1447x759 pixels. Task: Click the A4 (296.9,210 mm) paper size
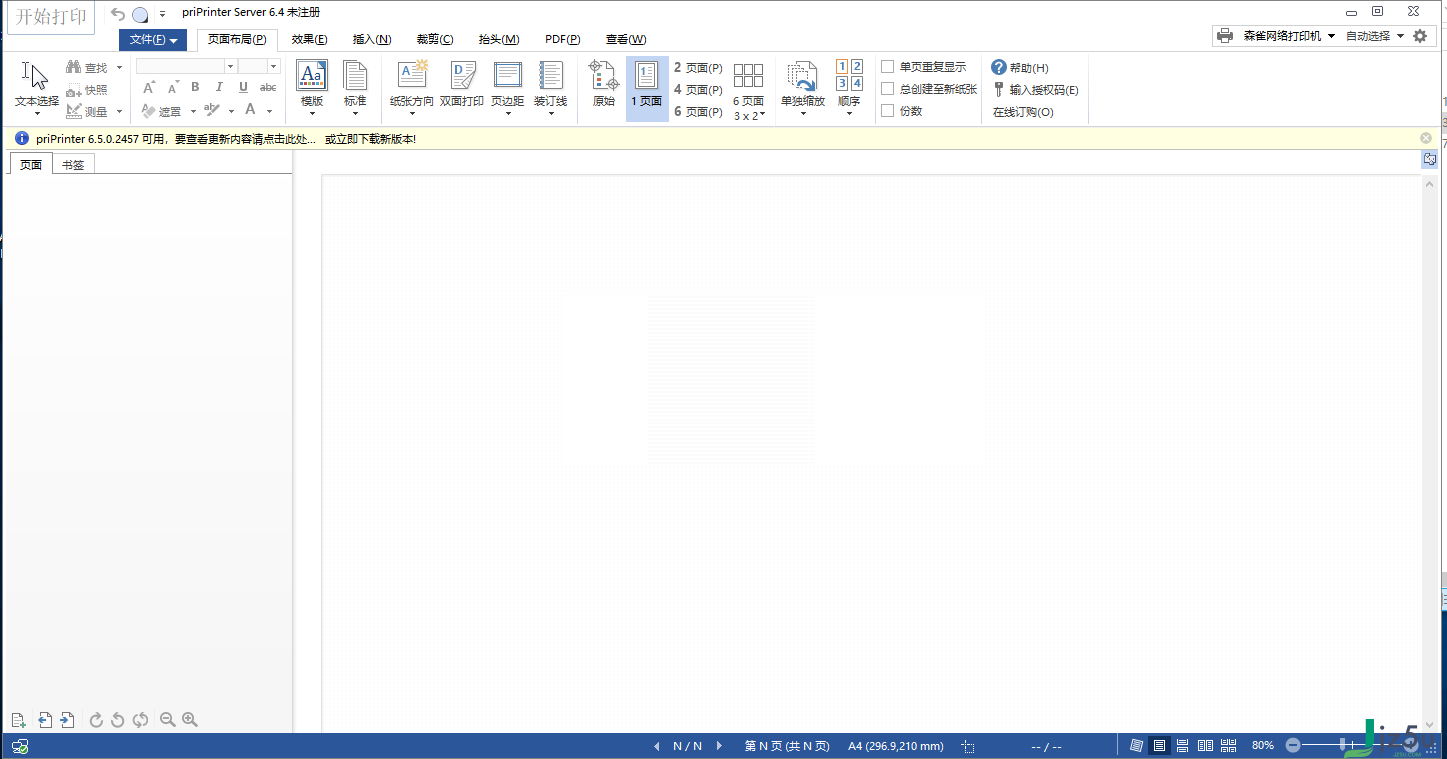coord(896,746)
